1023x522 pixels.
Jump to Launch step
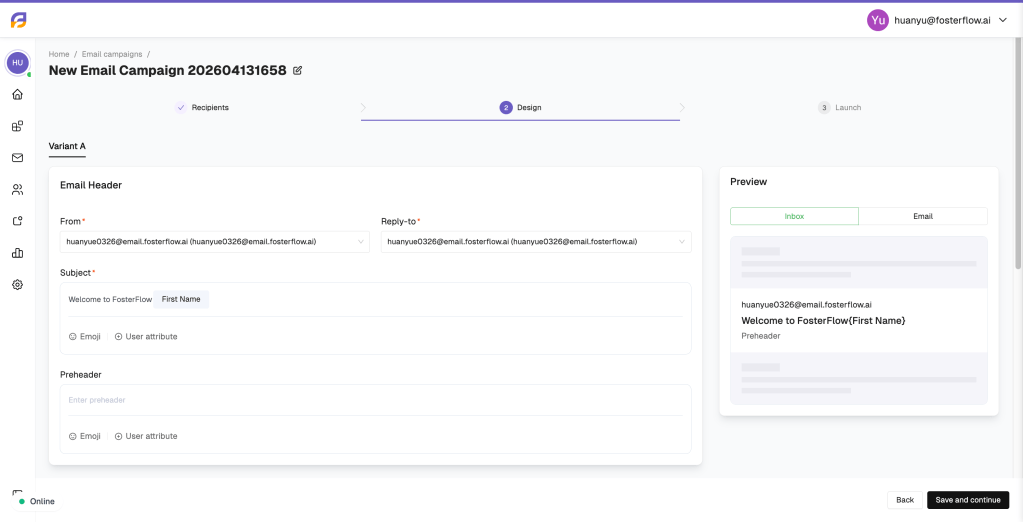[x=840, y=108]
